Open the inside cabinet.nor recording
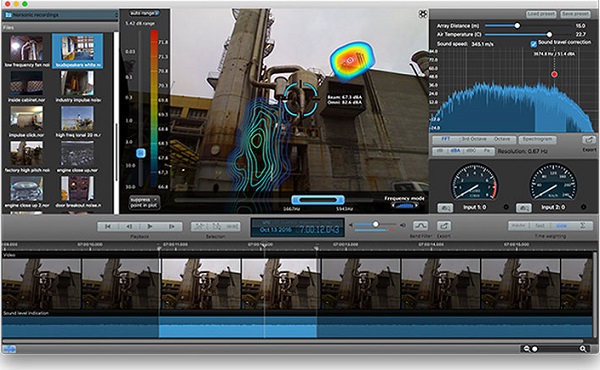Screen dimensions: 600x370 click(x=27, y=86)
